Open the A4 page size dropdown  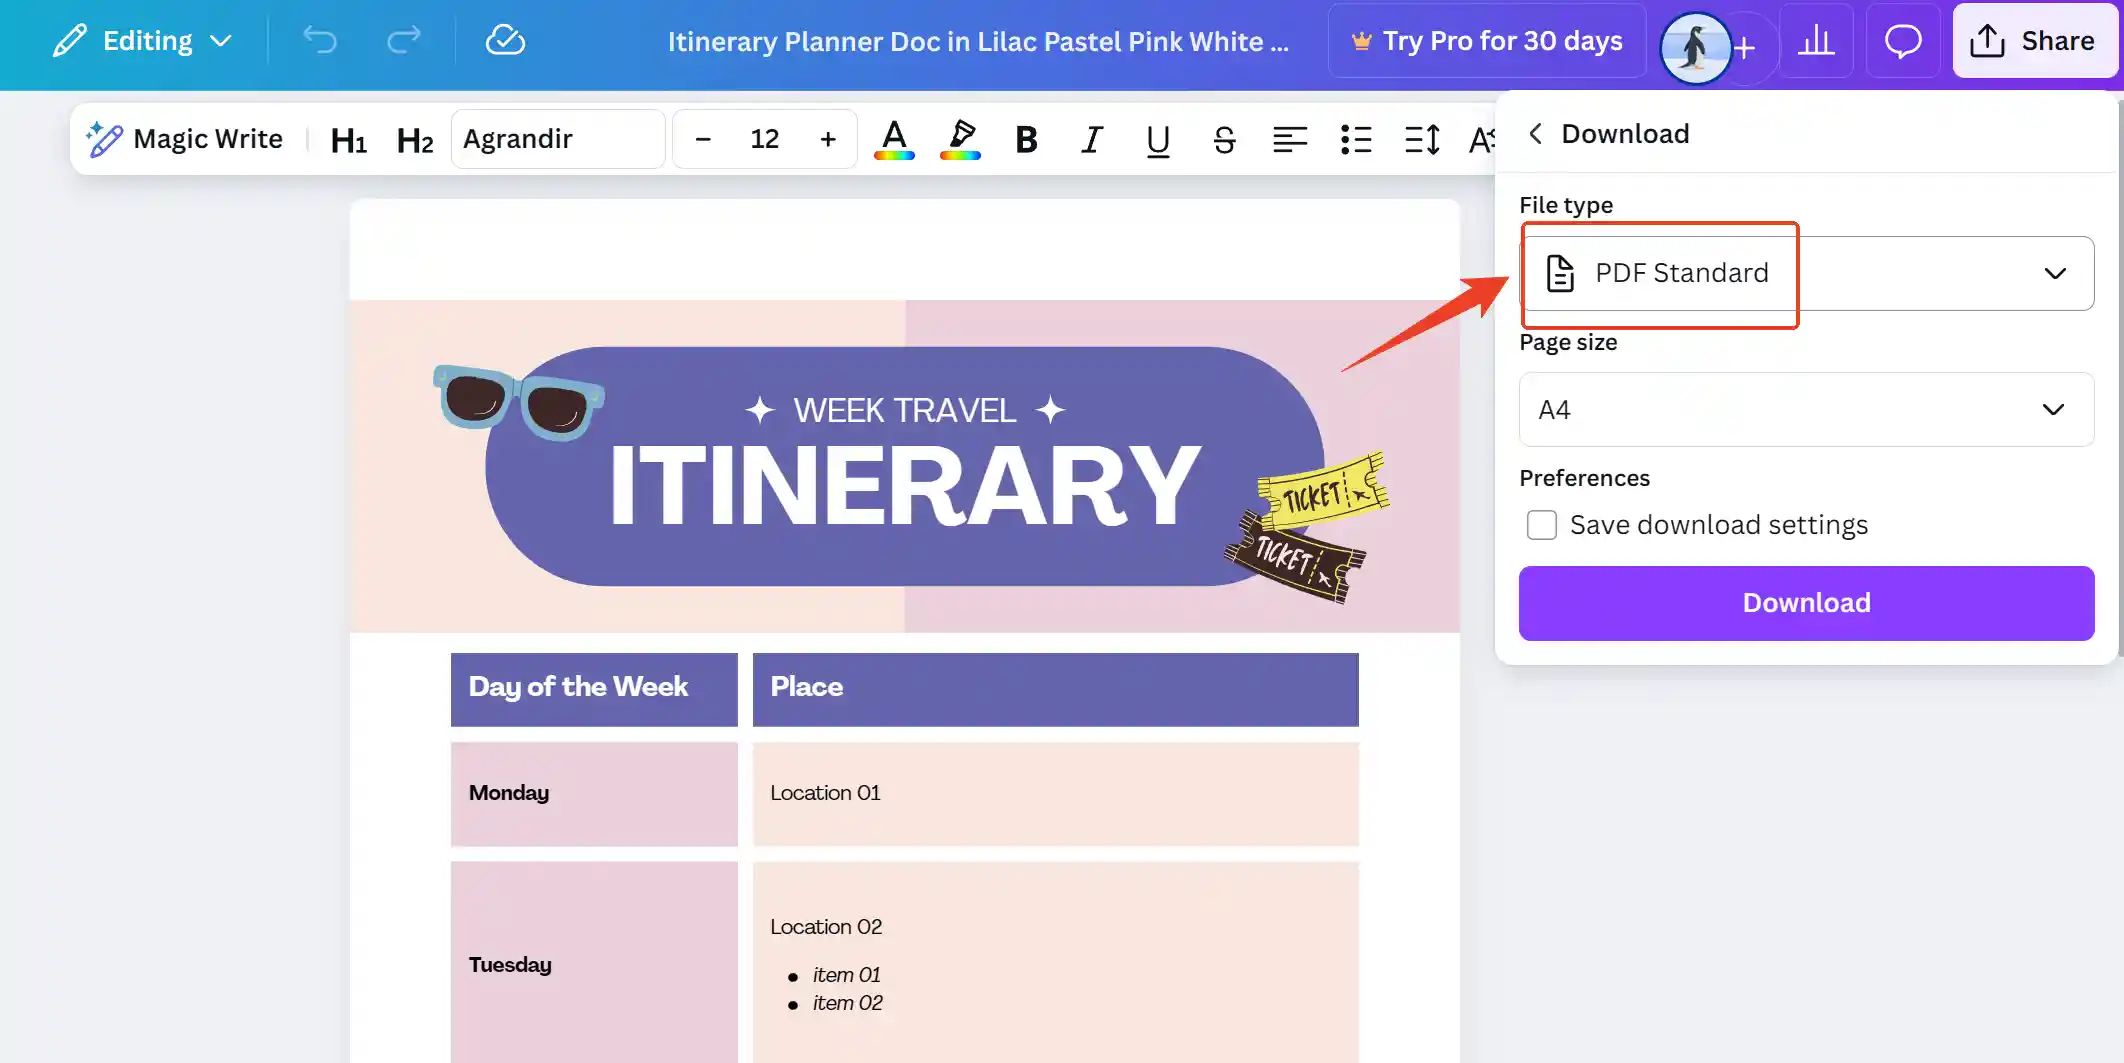pos(1806,409)
